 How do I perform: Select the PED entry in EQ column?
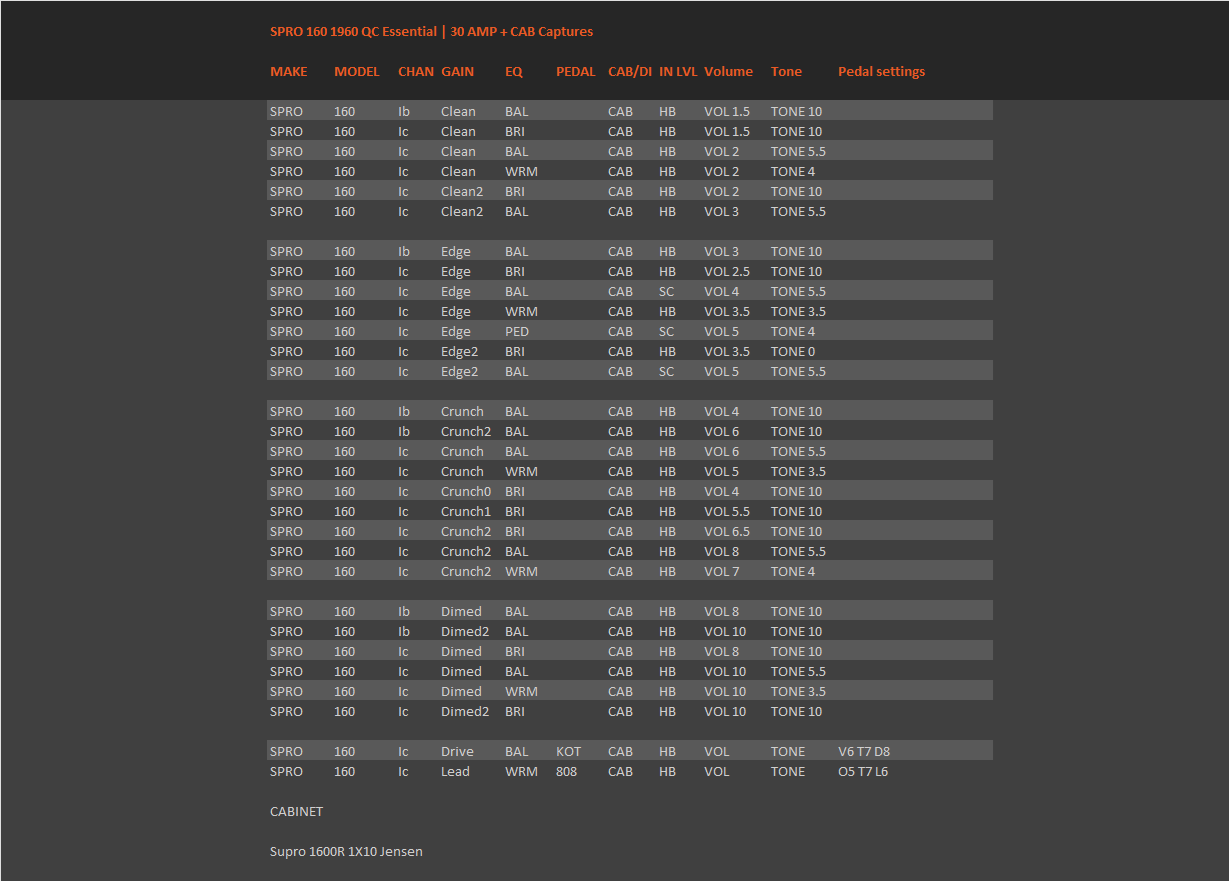click(517, 332)
